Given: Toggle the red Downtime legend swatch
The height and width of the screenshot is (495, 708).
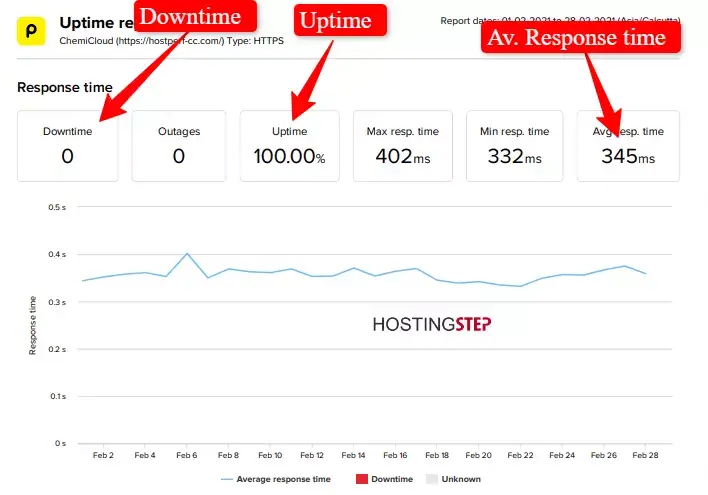Looking at the screenshot, I should [362, 479].
